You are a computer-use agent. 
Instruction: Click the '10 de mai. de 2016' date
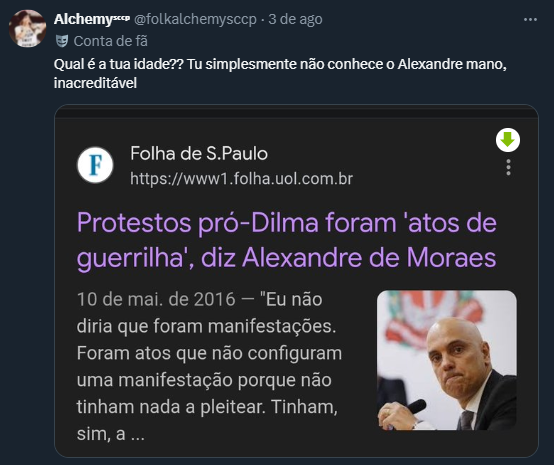(x=156, y=299)
